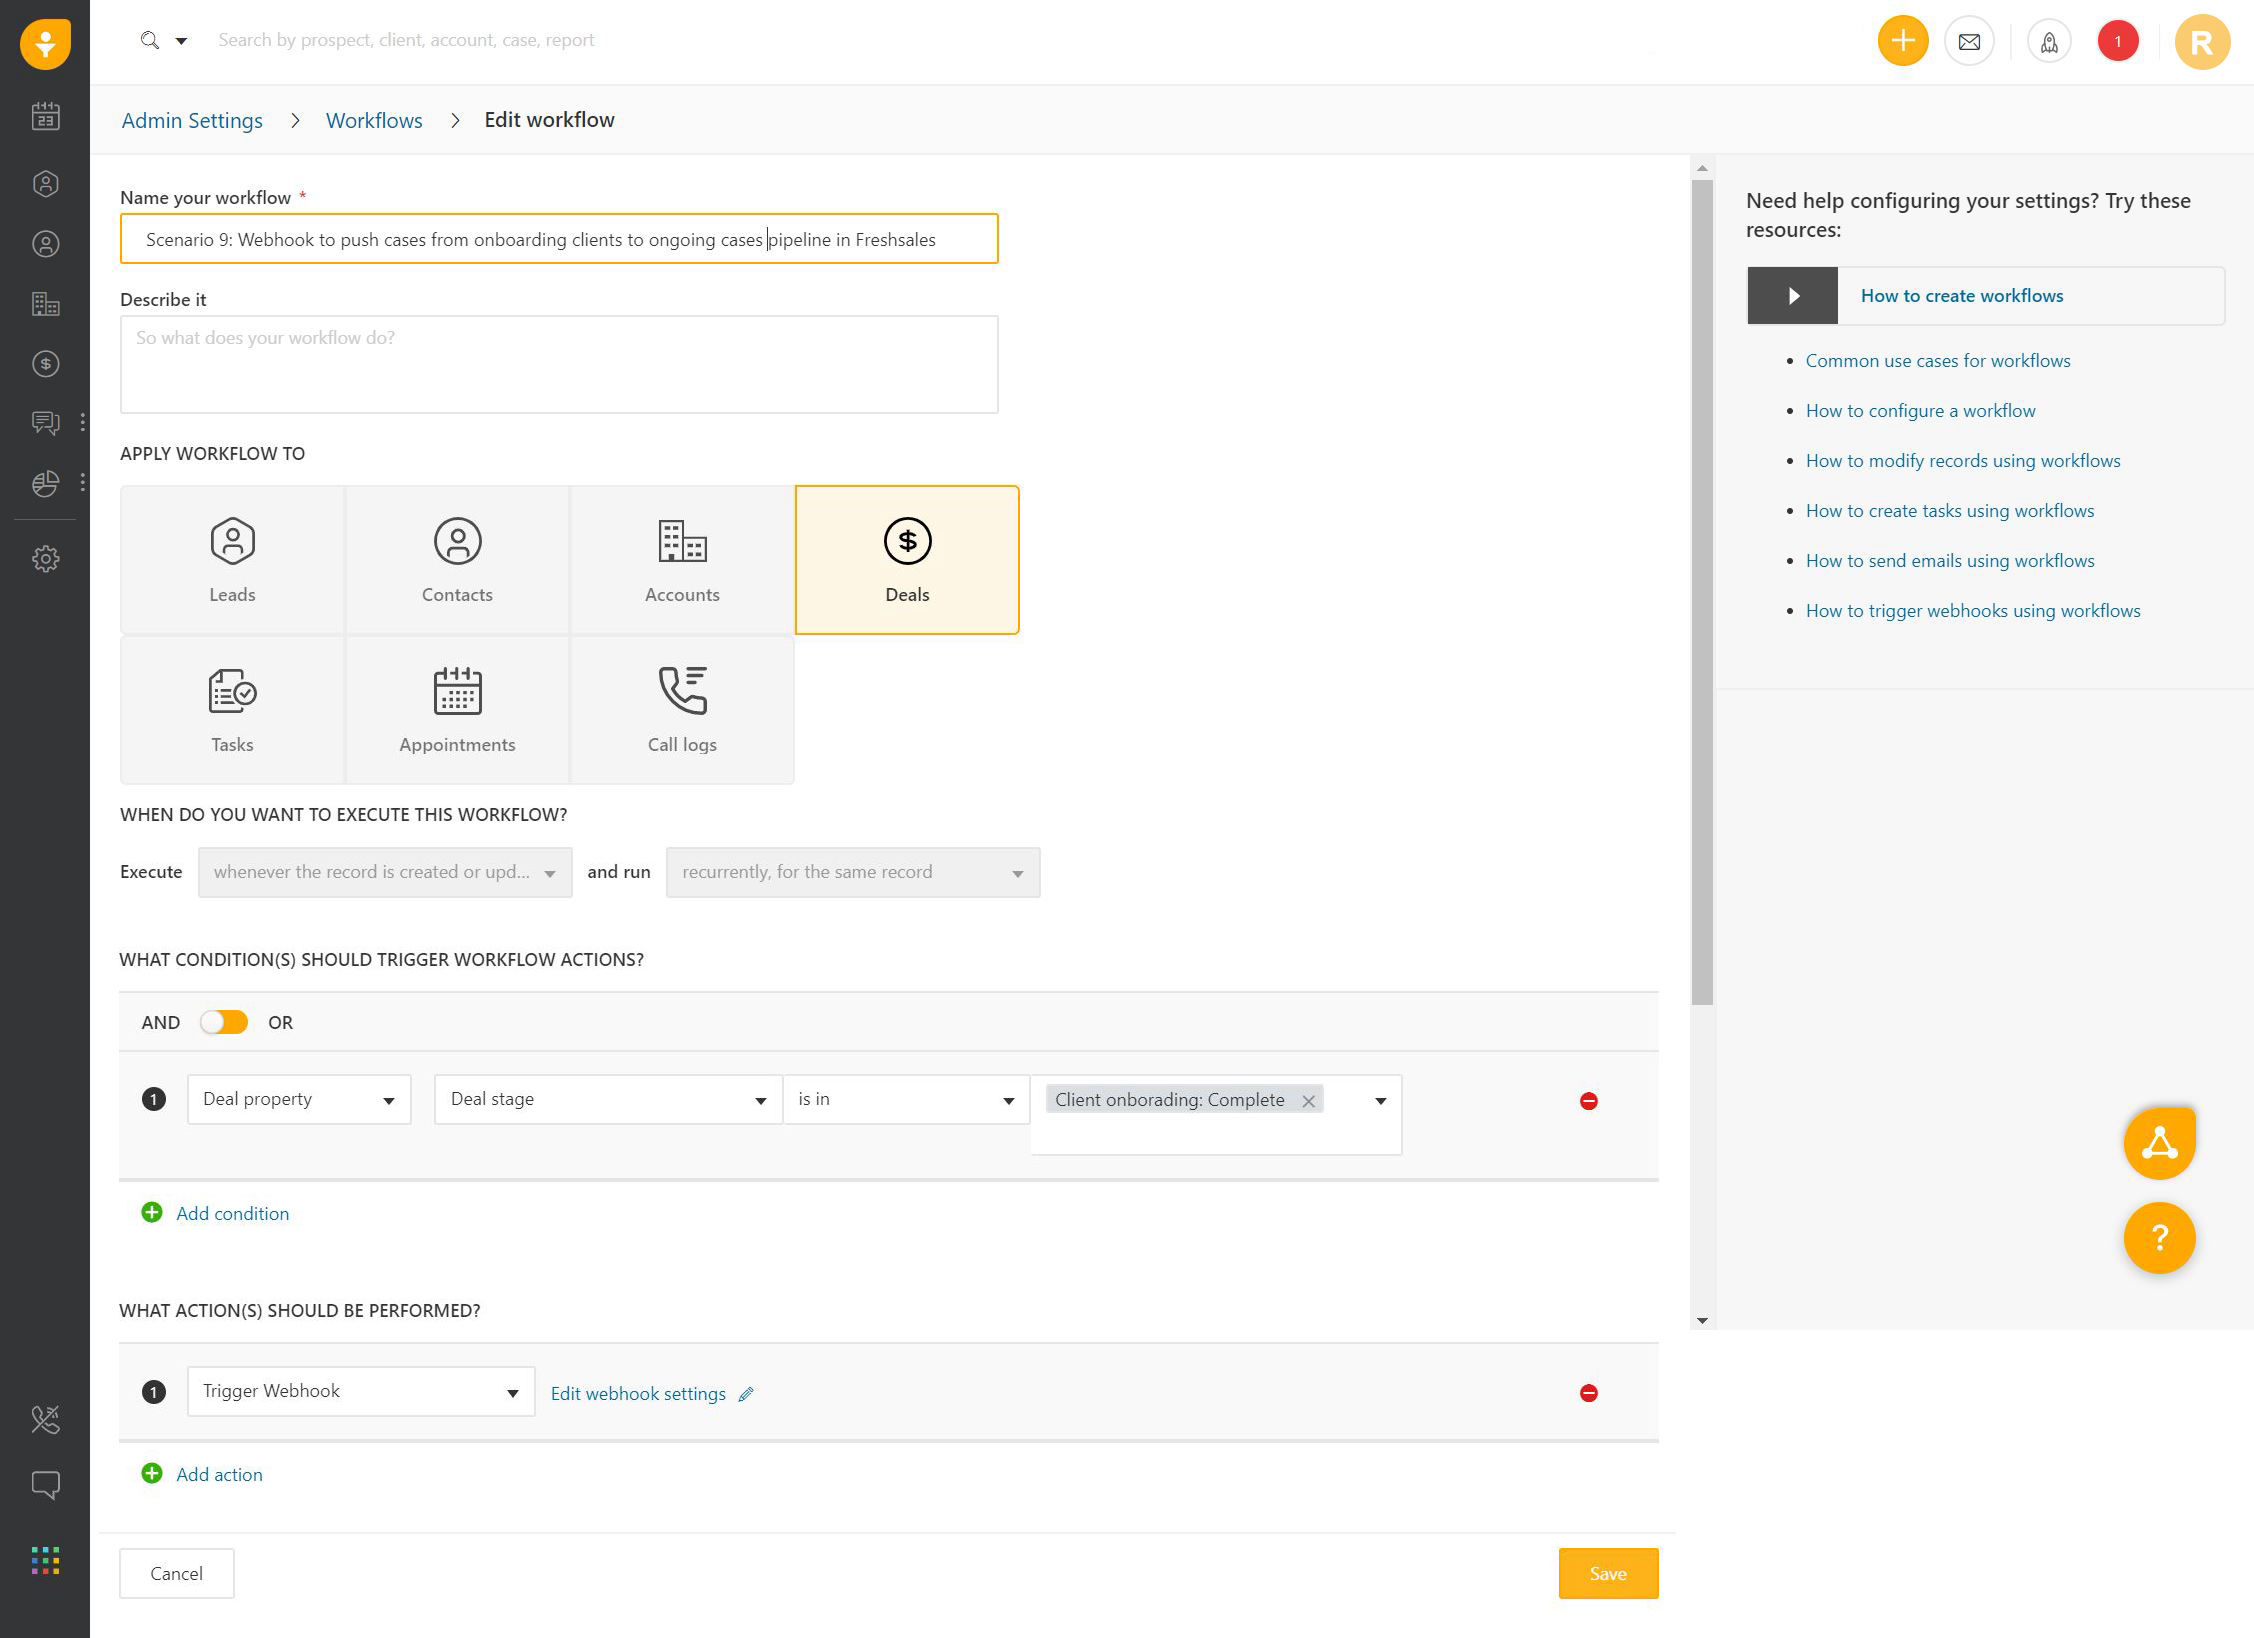Click pencil icon beside Edit webhook settings
This screenshot has width=2254, height=1638.
746,1394
